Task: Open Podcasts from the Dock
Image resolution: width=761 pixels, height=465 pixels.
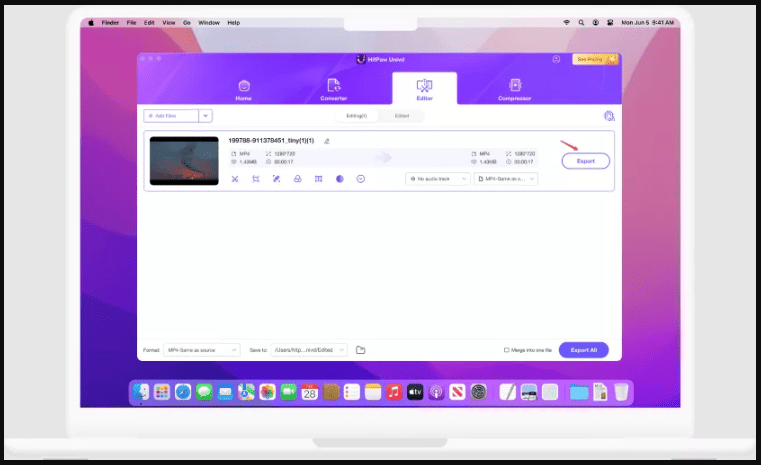Action: click(x=436, y=392)
